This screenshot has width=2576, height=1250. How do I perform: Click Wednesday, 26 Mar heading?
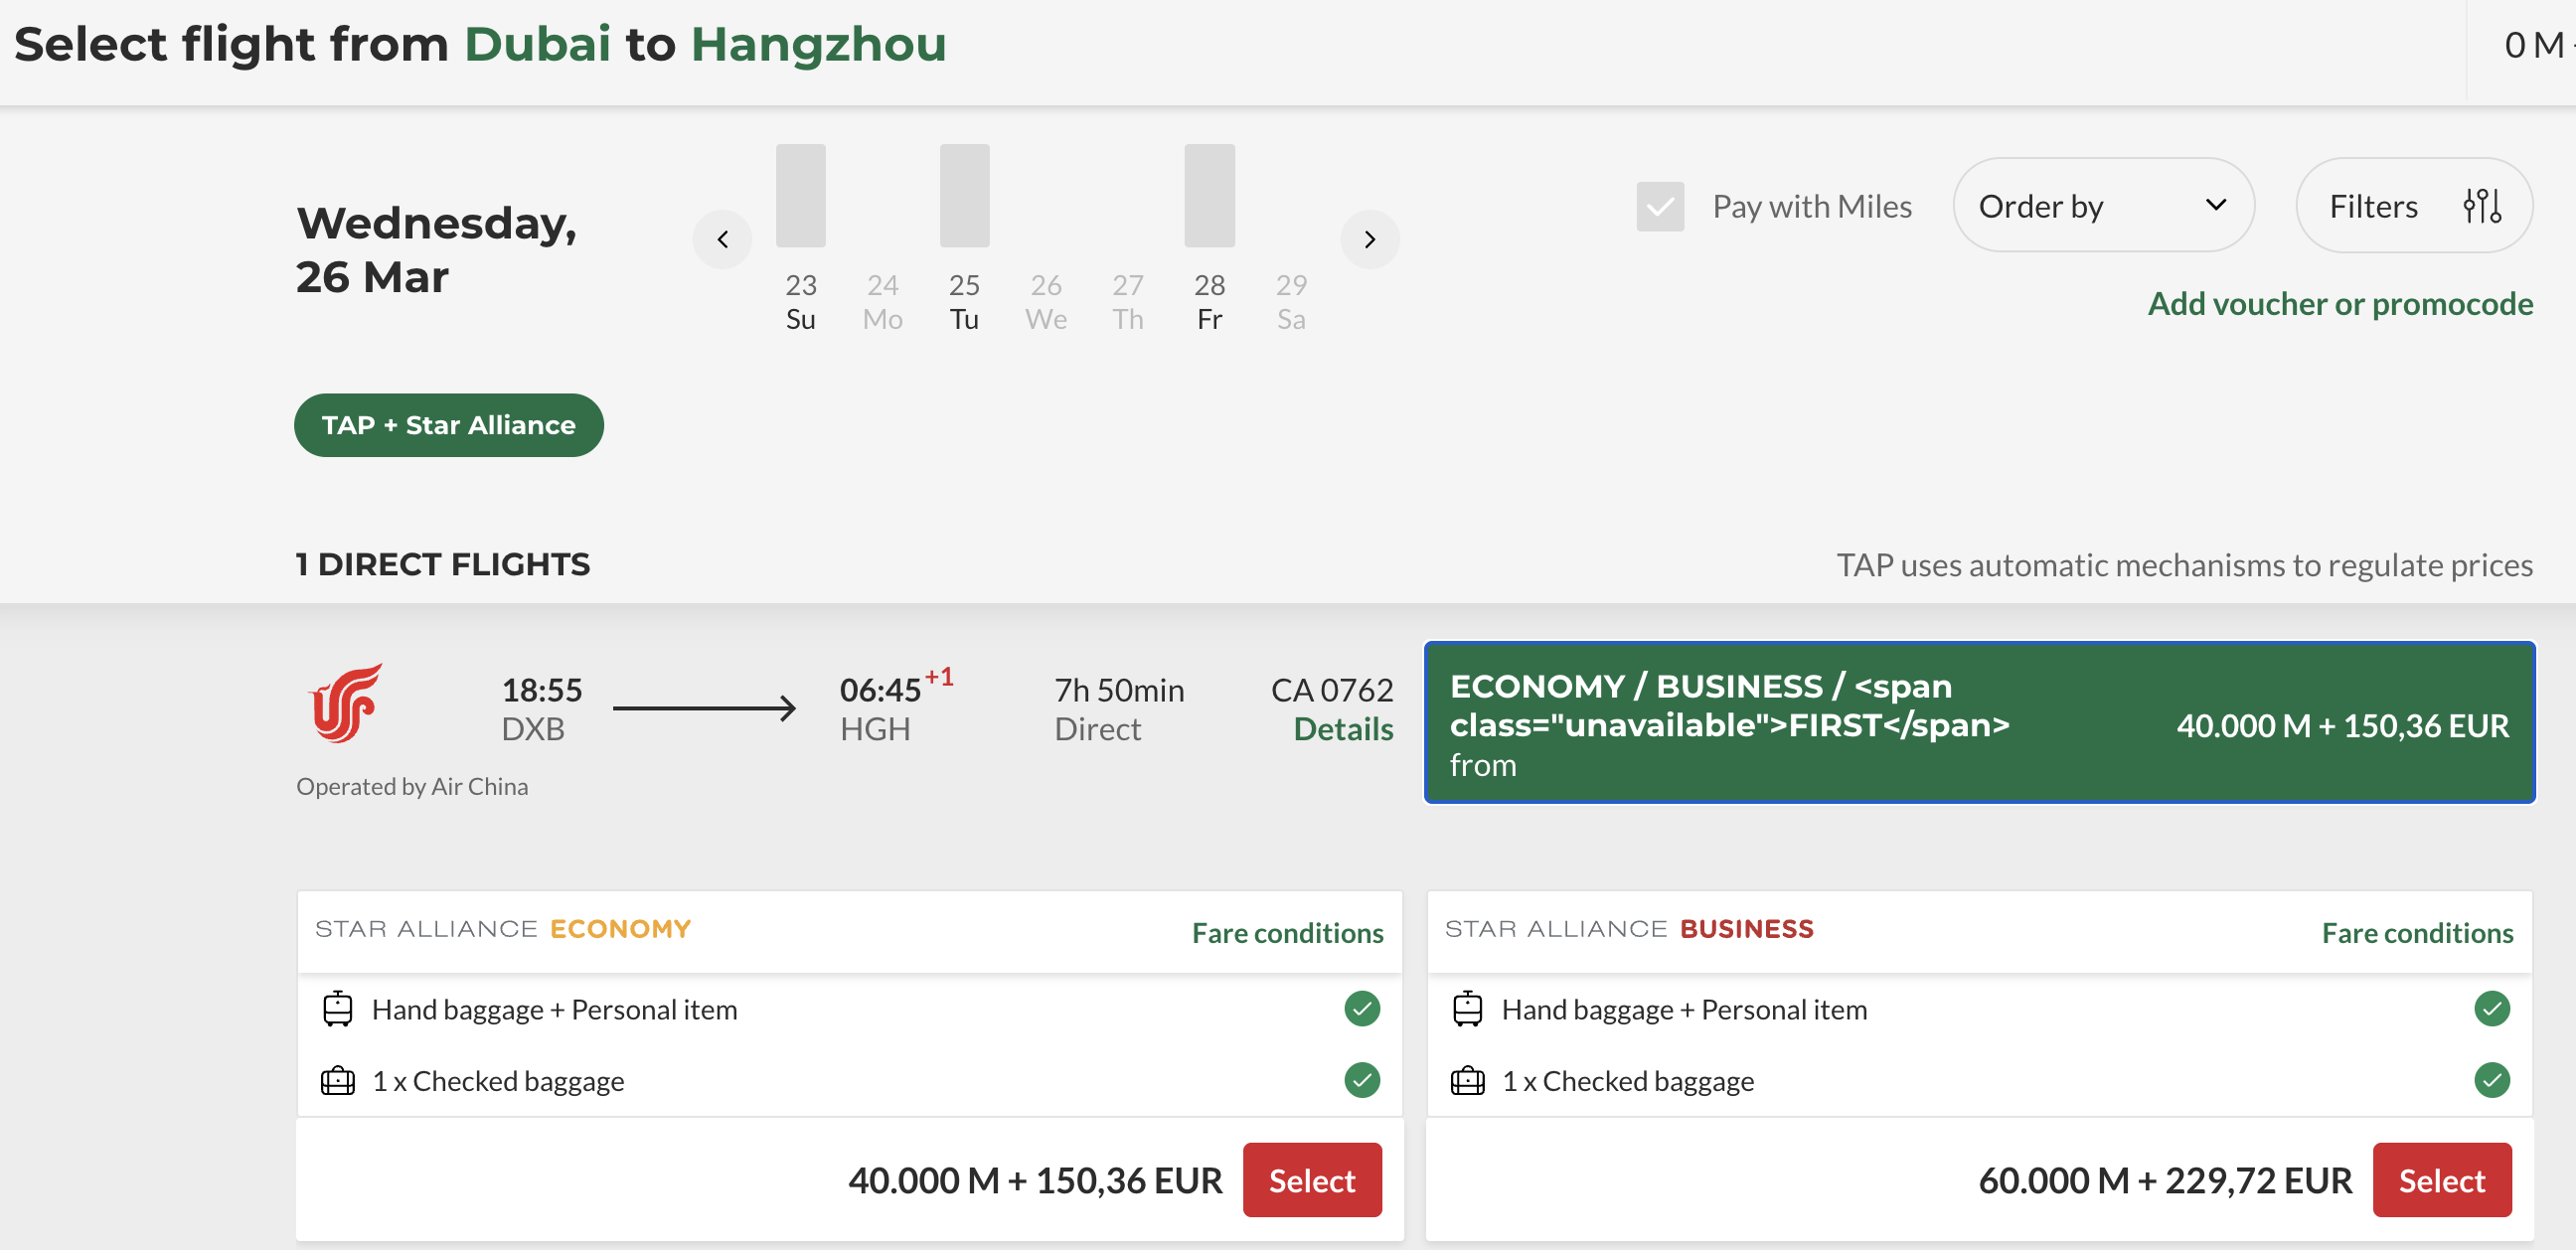[x=436, y=249]
